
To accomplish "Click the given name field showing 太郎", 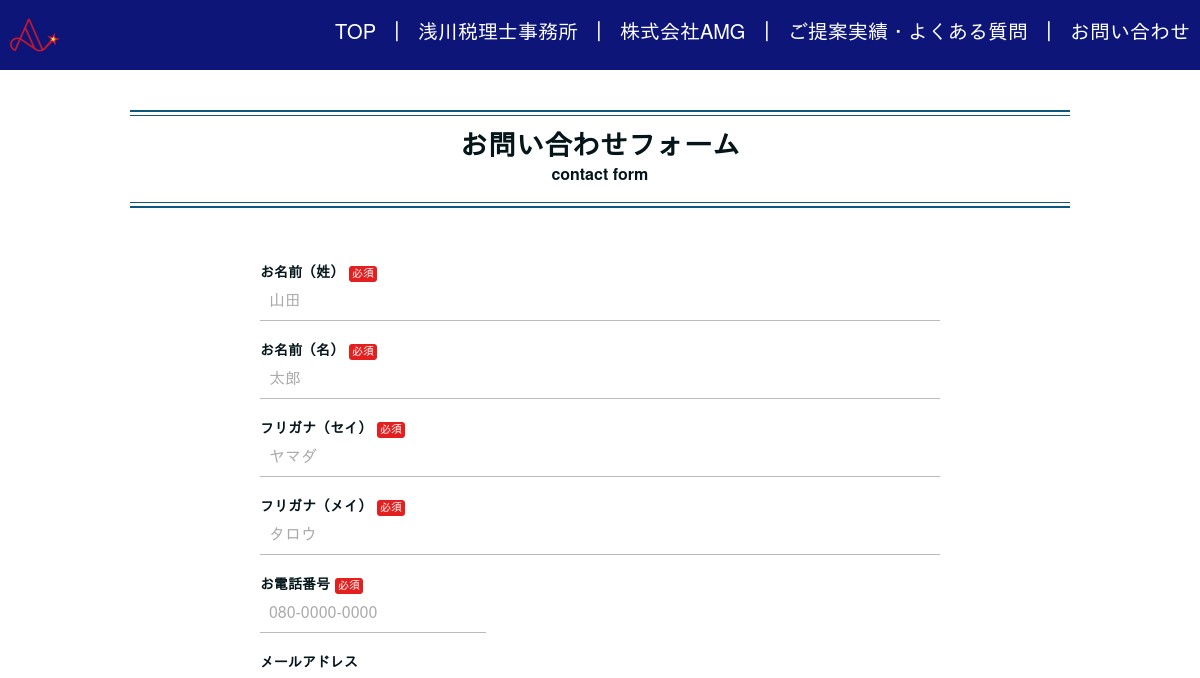I will click(x=600, y=379).
